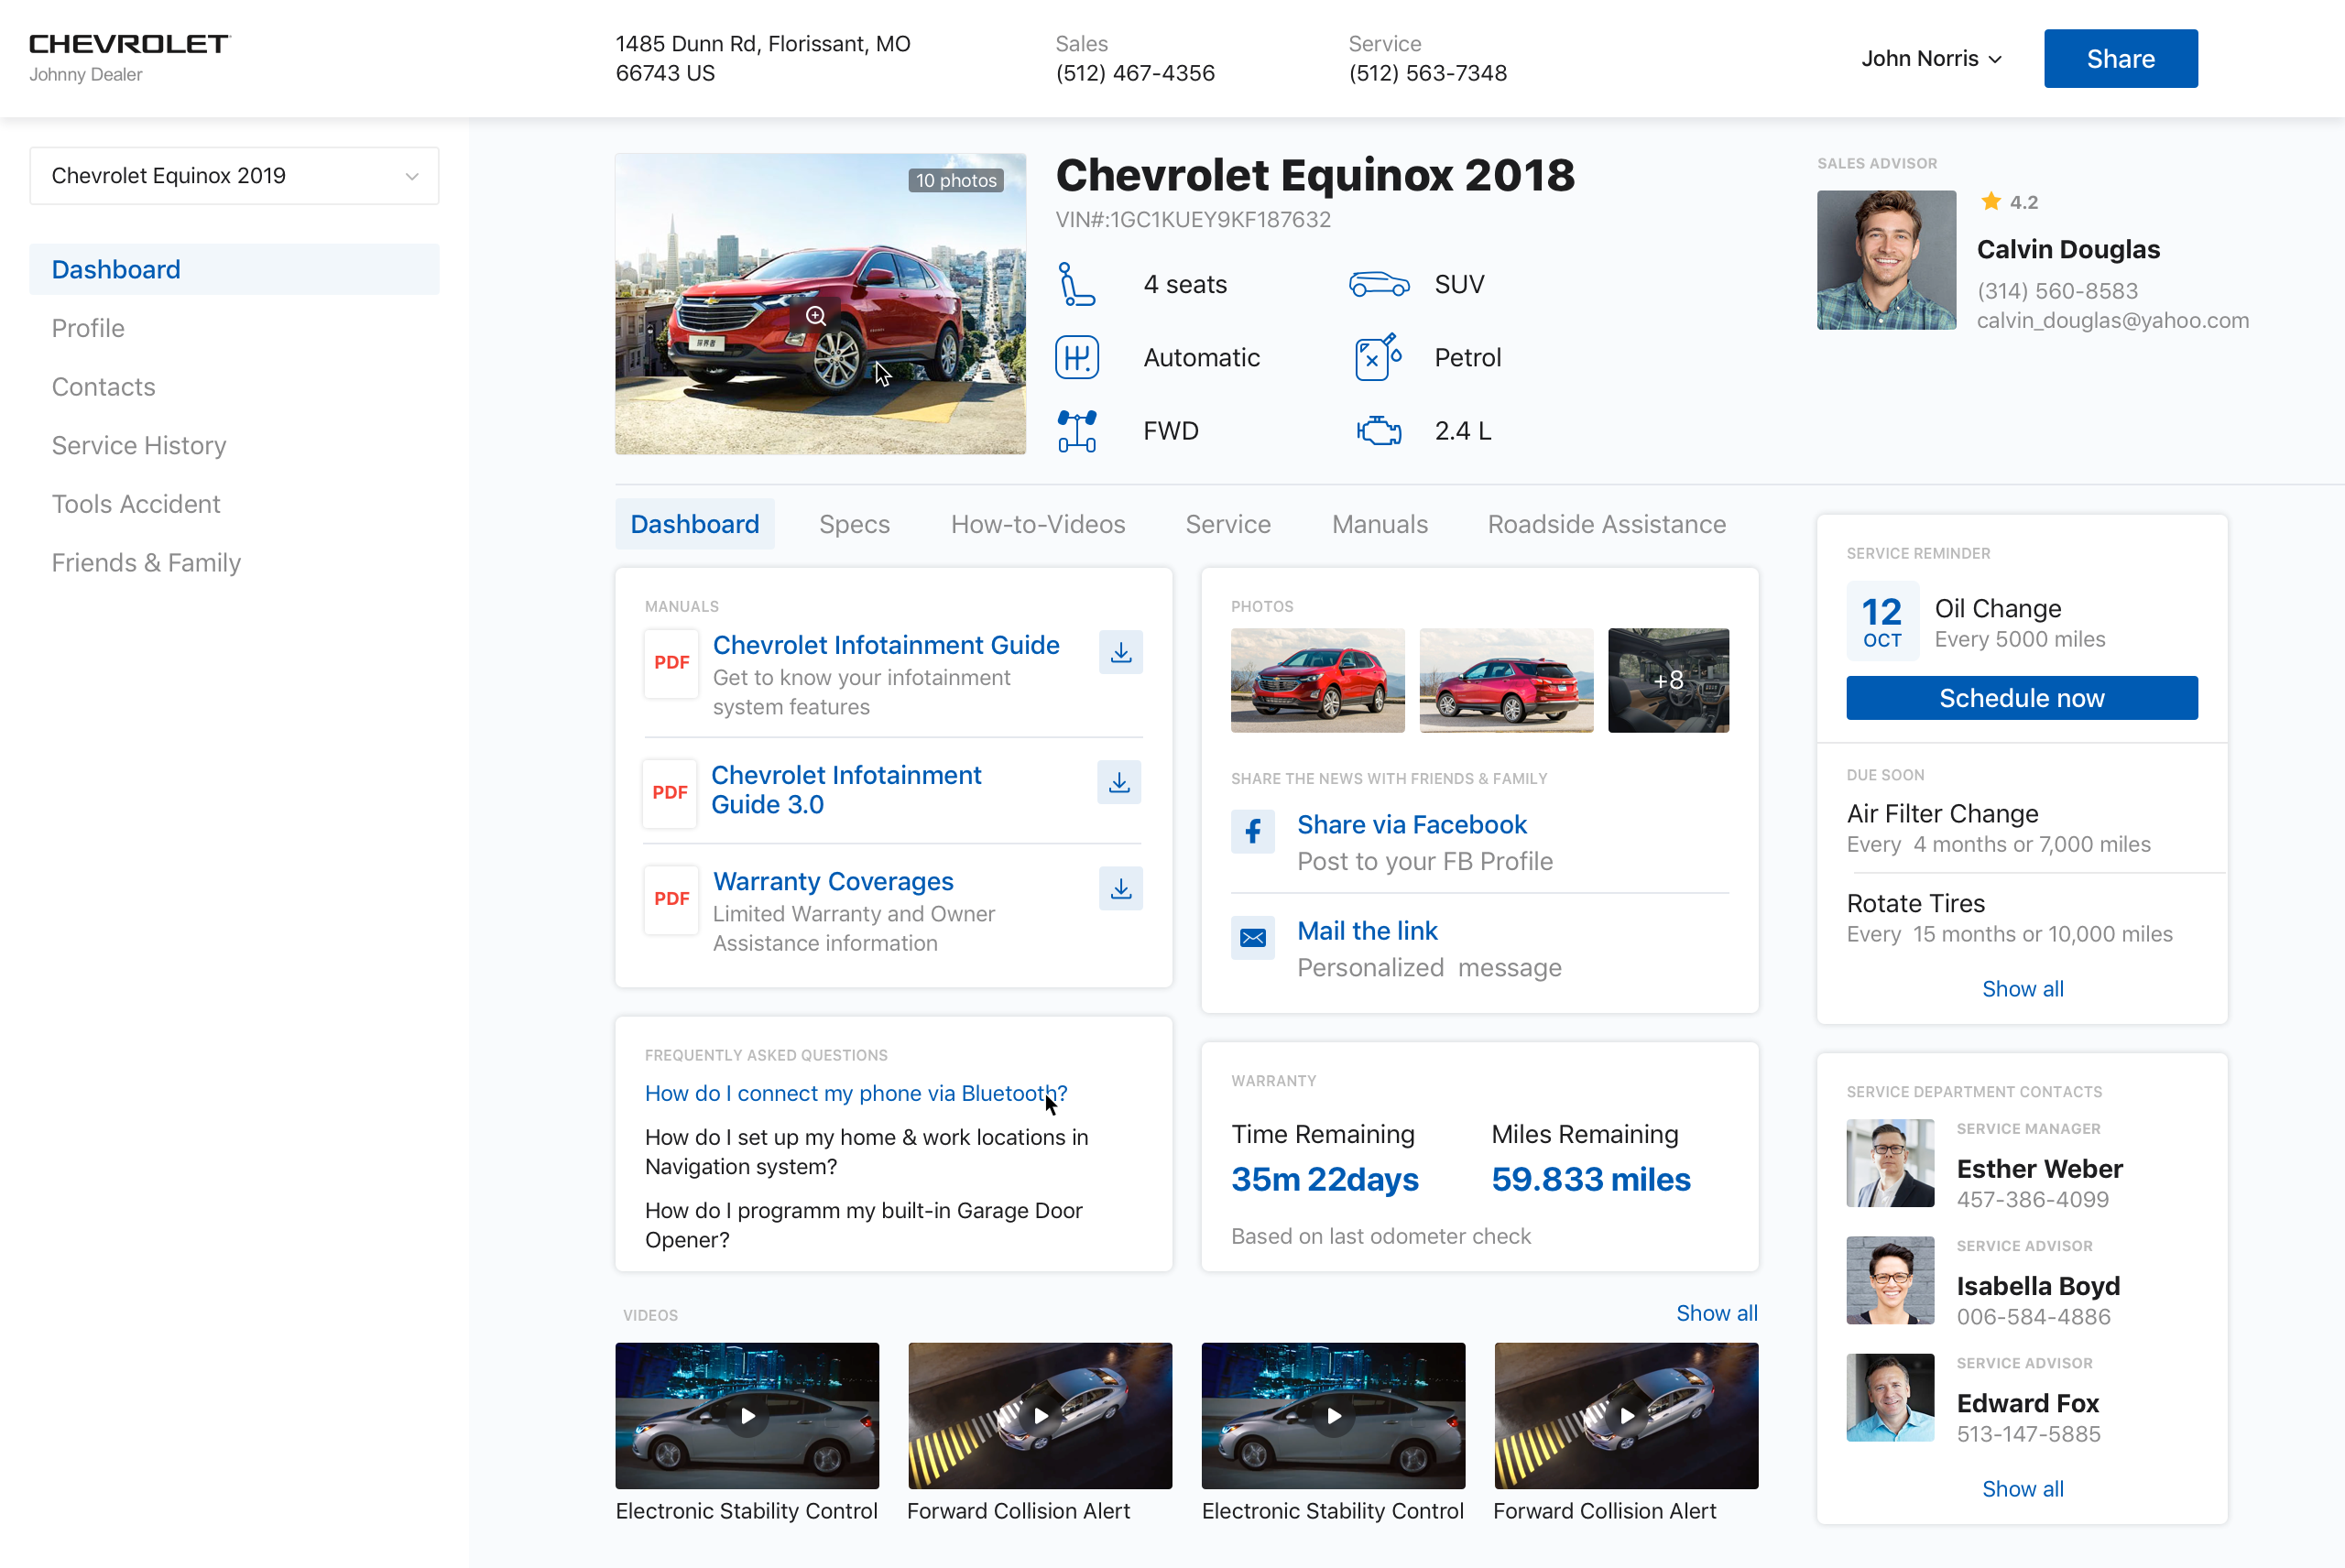Screen dimensions: 2345x1568
Task: Open Service History from sidebar
Action: [138, 444]
